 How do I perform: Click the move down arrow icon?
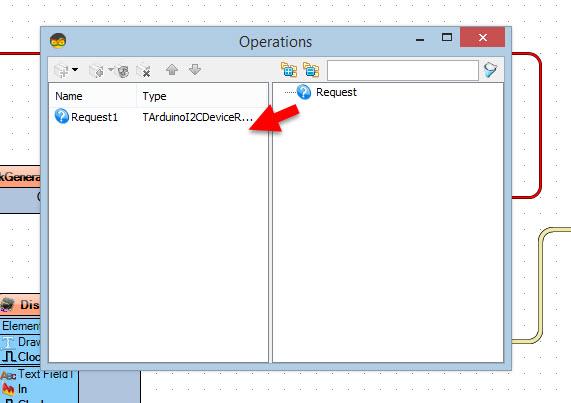(x=195, y=70)
